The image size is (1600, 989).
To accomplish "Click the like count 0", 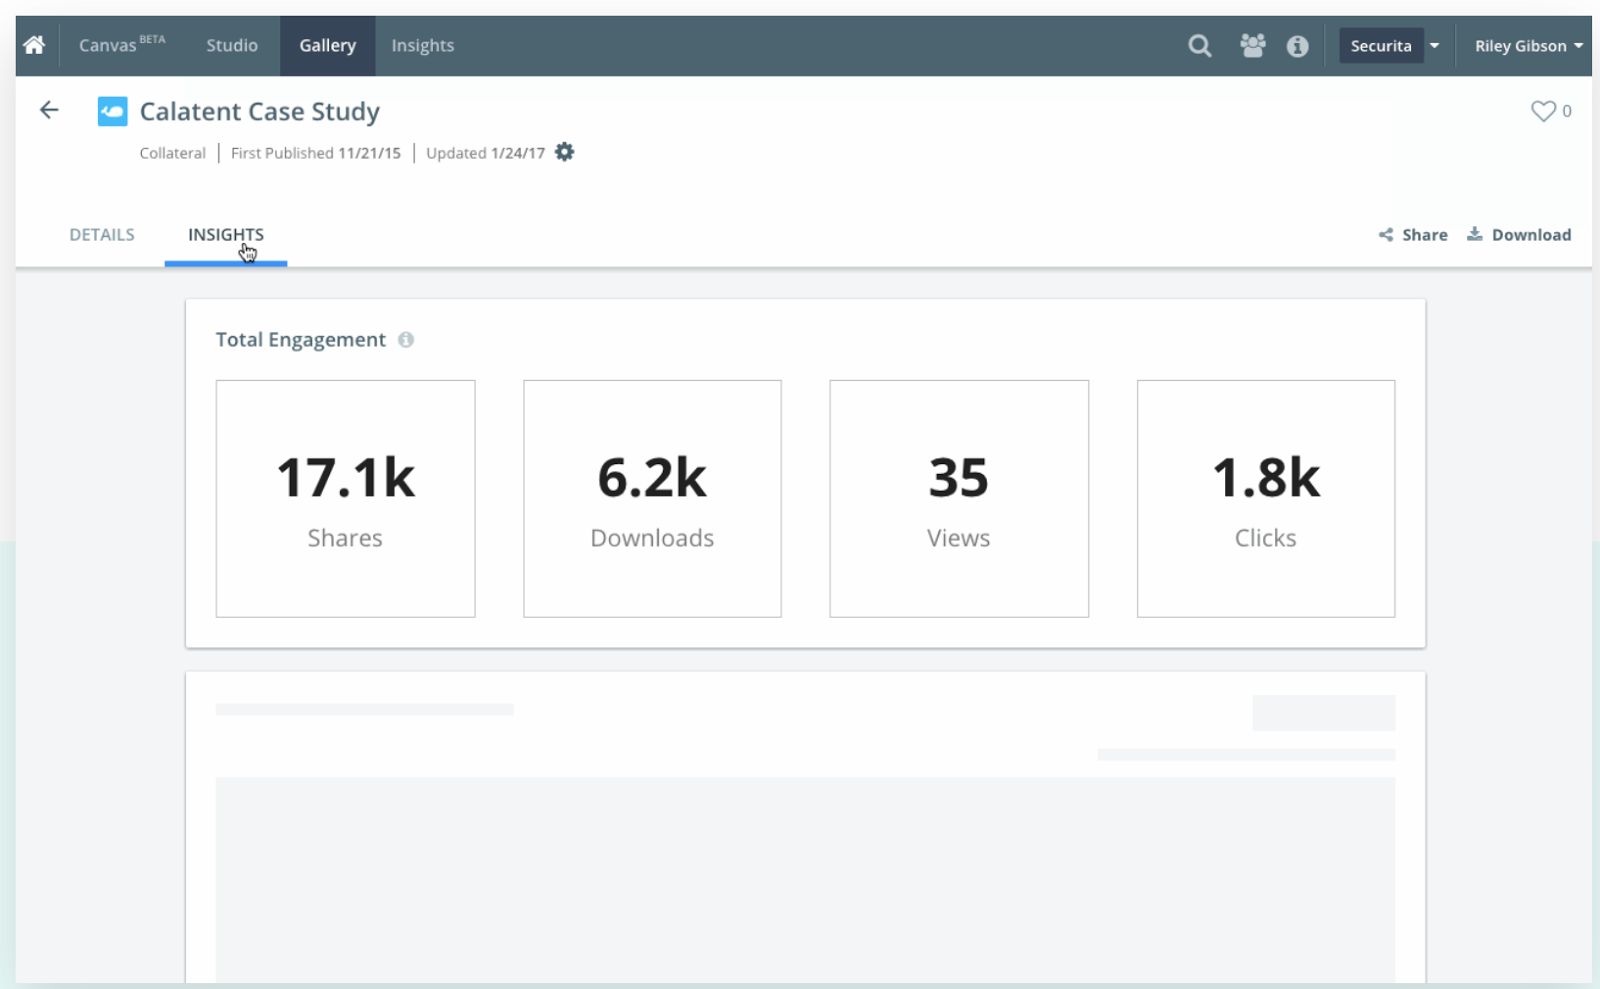I will (1567, 111).
